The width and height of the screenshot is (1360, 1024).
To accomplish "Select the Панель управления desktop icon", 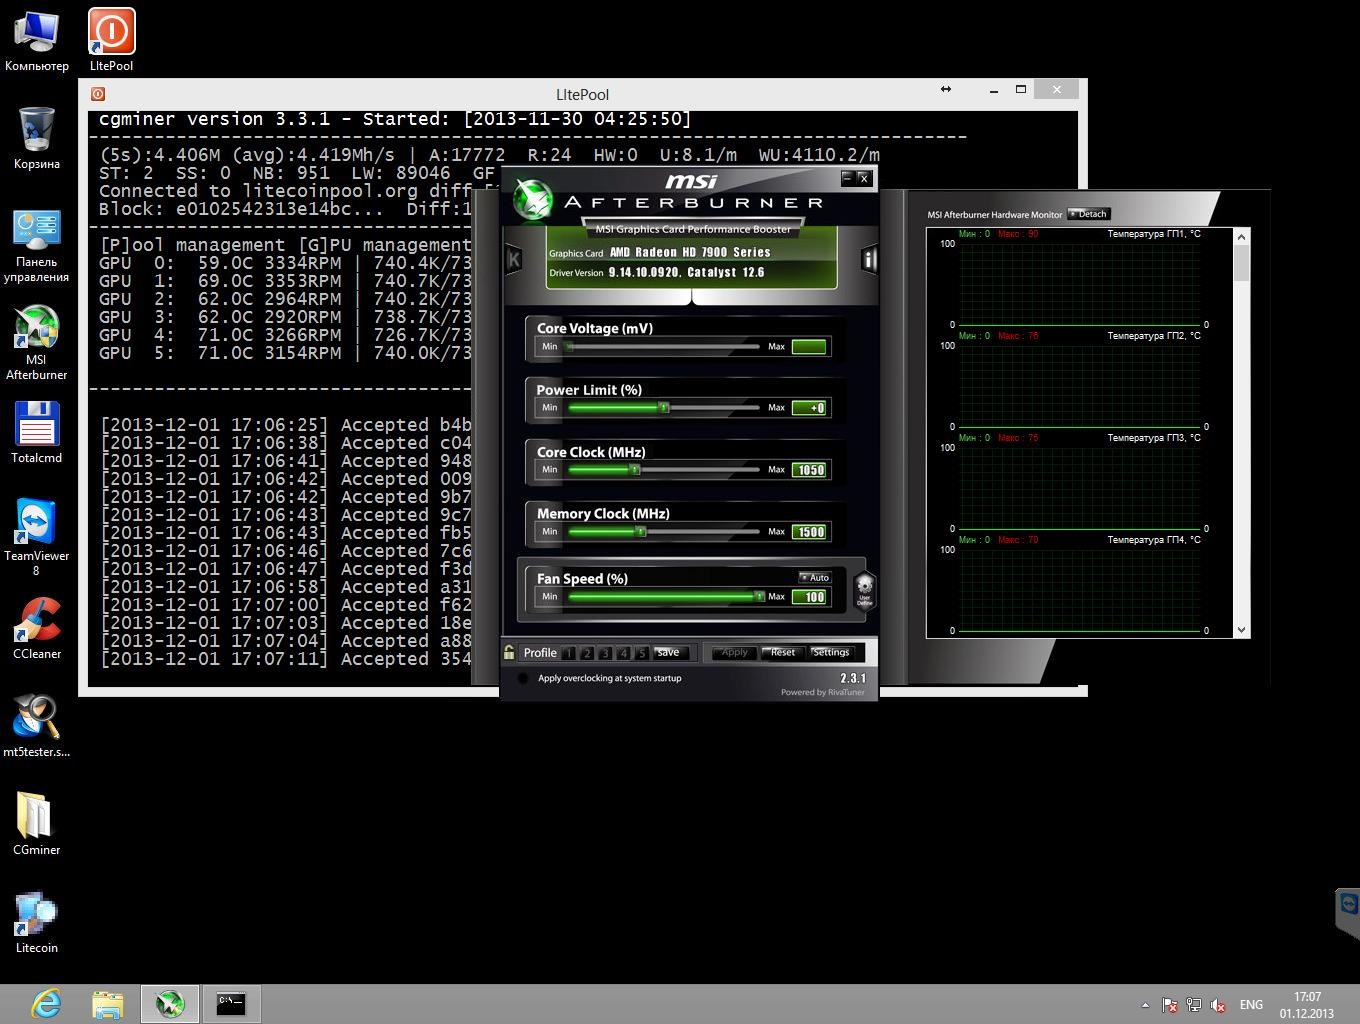I will click(x=37, y=246).
